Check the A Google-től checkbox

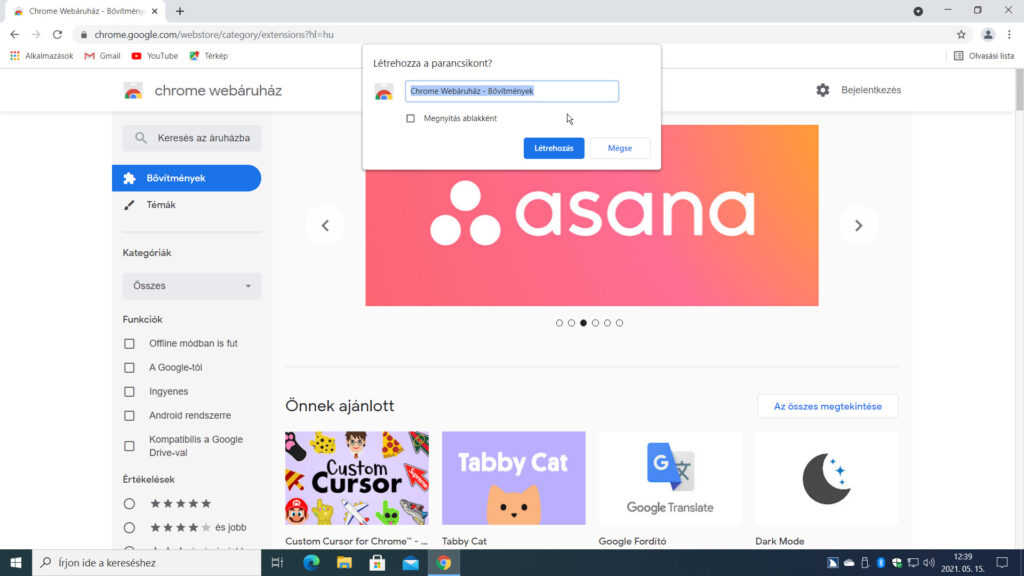[129, 368]
